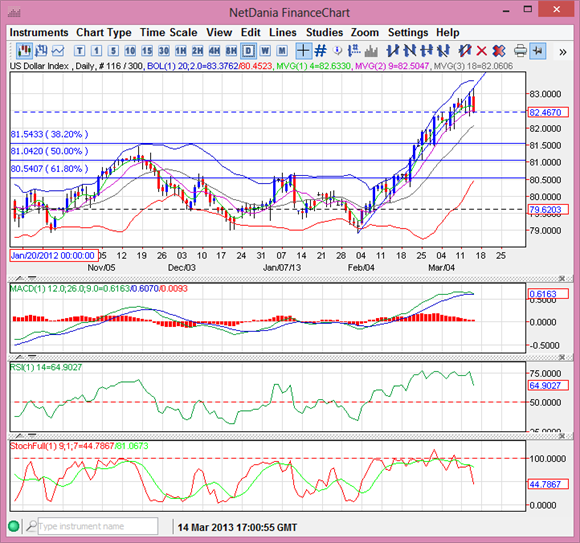This screenshot has height=543, width=580.
Task: Switch to the Monthly (M) time scale
Action: point(282,51)
